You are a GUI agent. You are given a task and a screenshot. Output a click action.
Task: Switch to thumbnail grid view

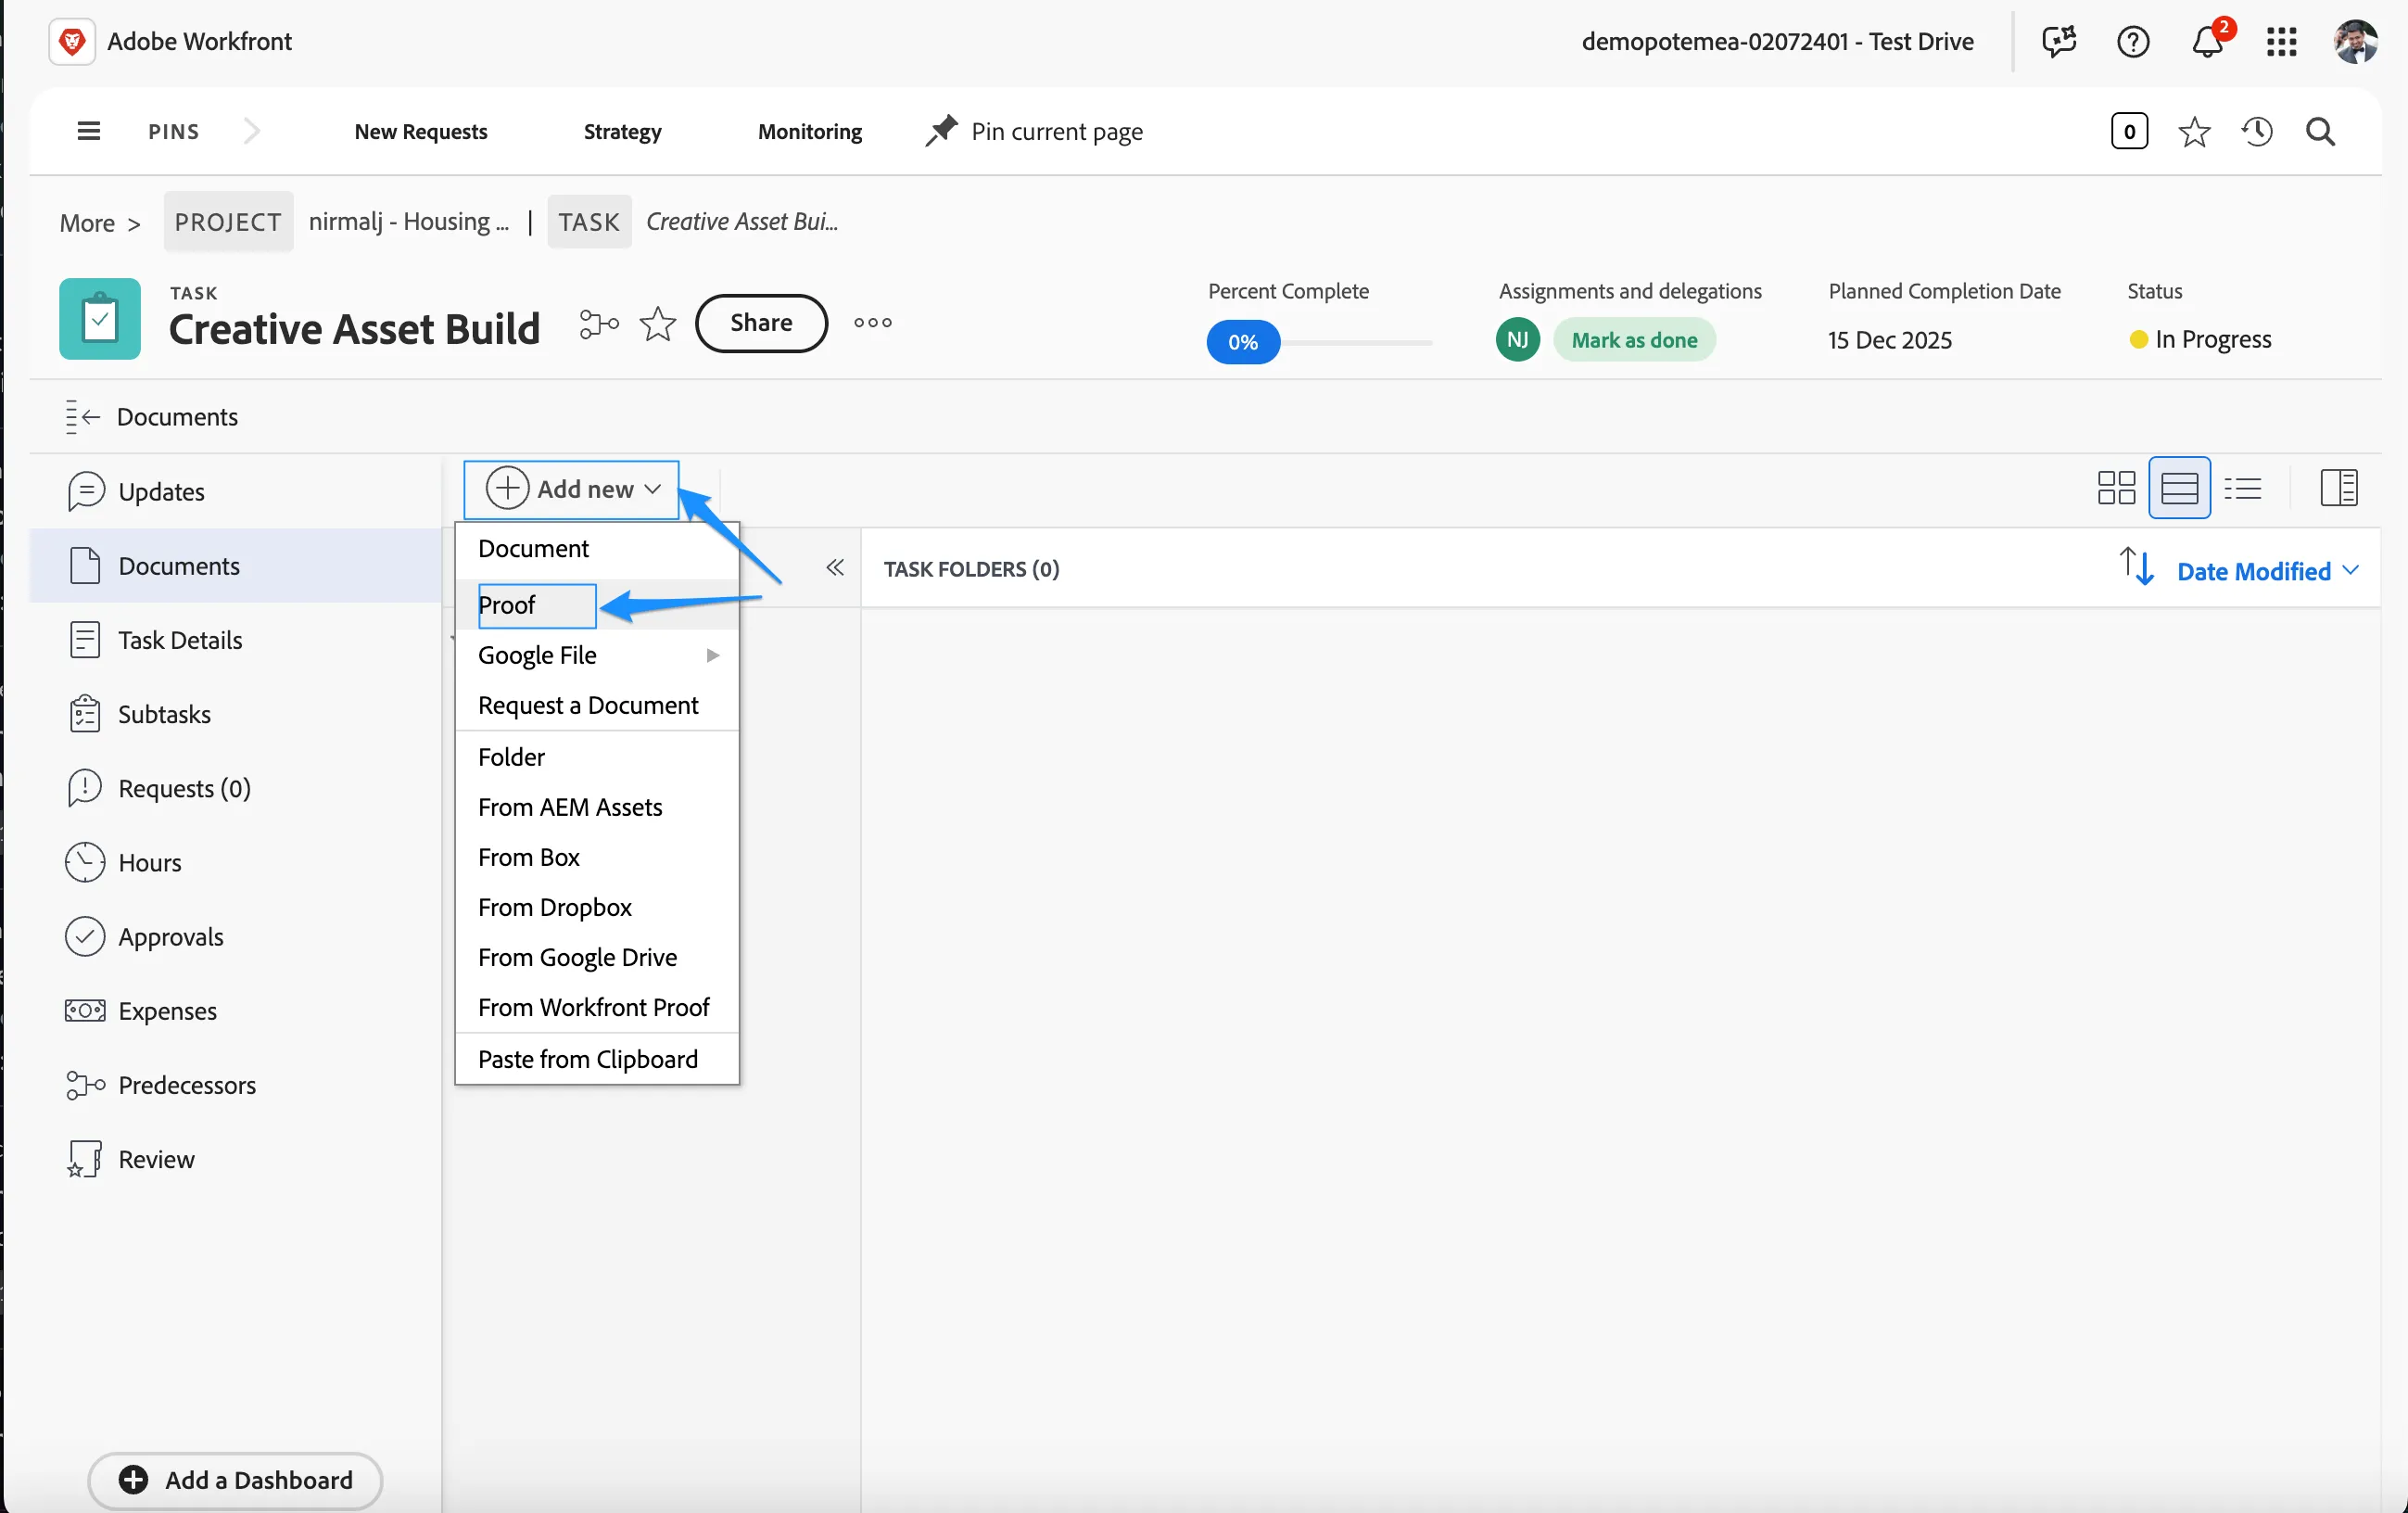point(2116,488)
